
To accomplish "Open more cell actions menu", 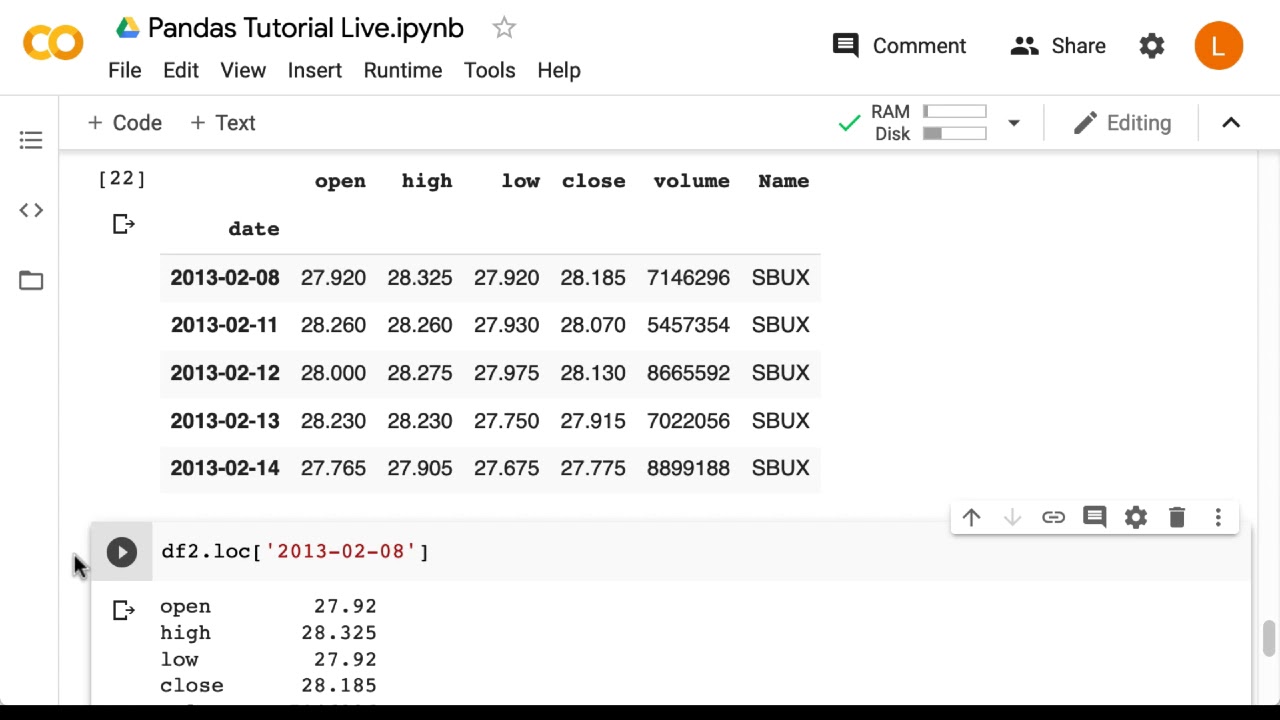I will [x=1218, y=517].
